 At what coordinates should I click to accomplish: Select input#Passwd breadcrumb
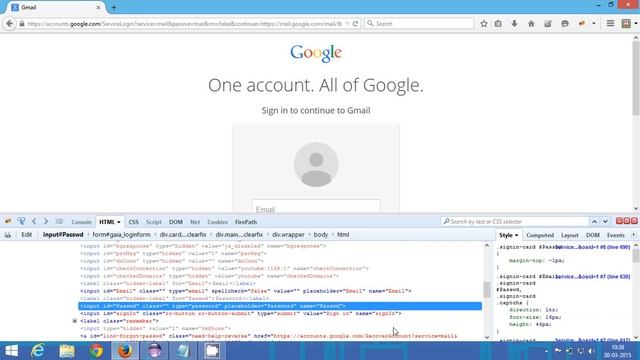click(x=63, y=235)
